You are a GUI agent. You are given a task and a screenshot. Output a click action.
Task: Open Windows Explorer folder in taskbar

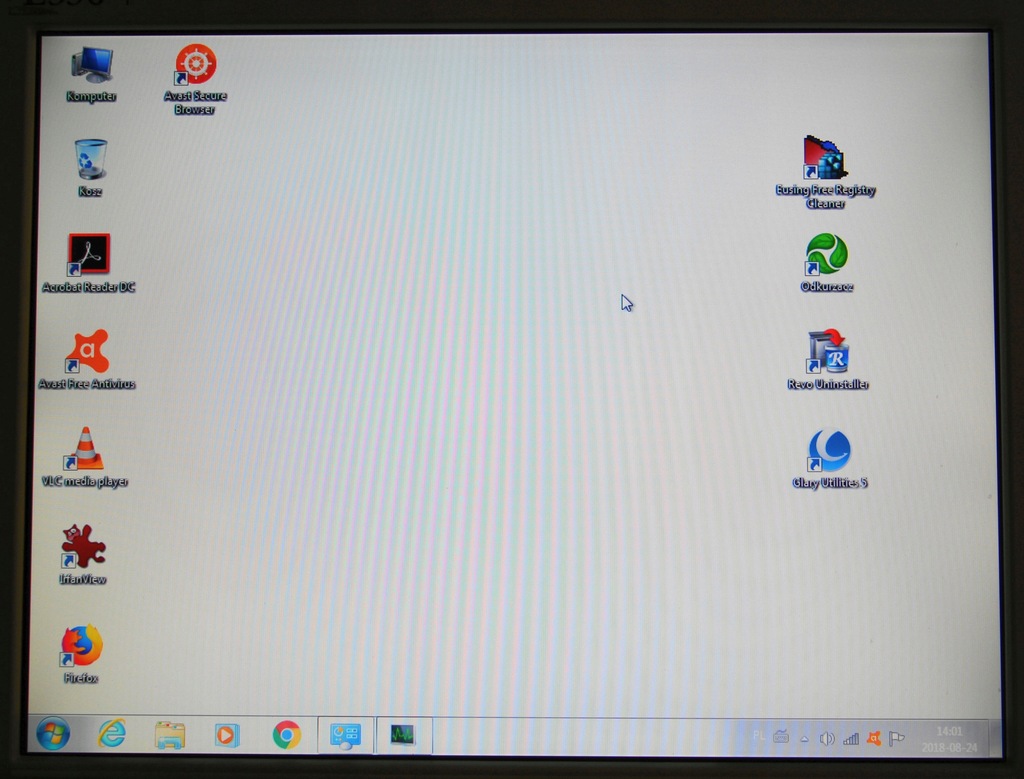[170, 735]
